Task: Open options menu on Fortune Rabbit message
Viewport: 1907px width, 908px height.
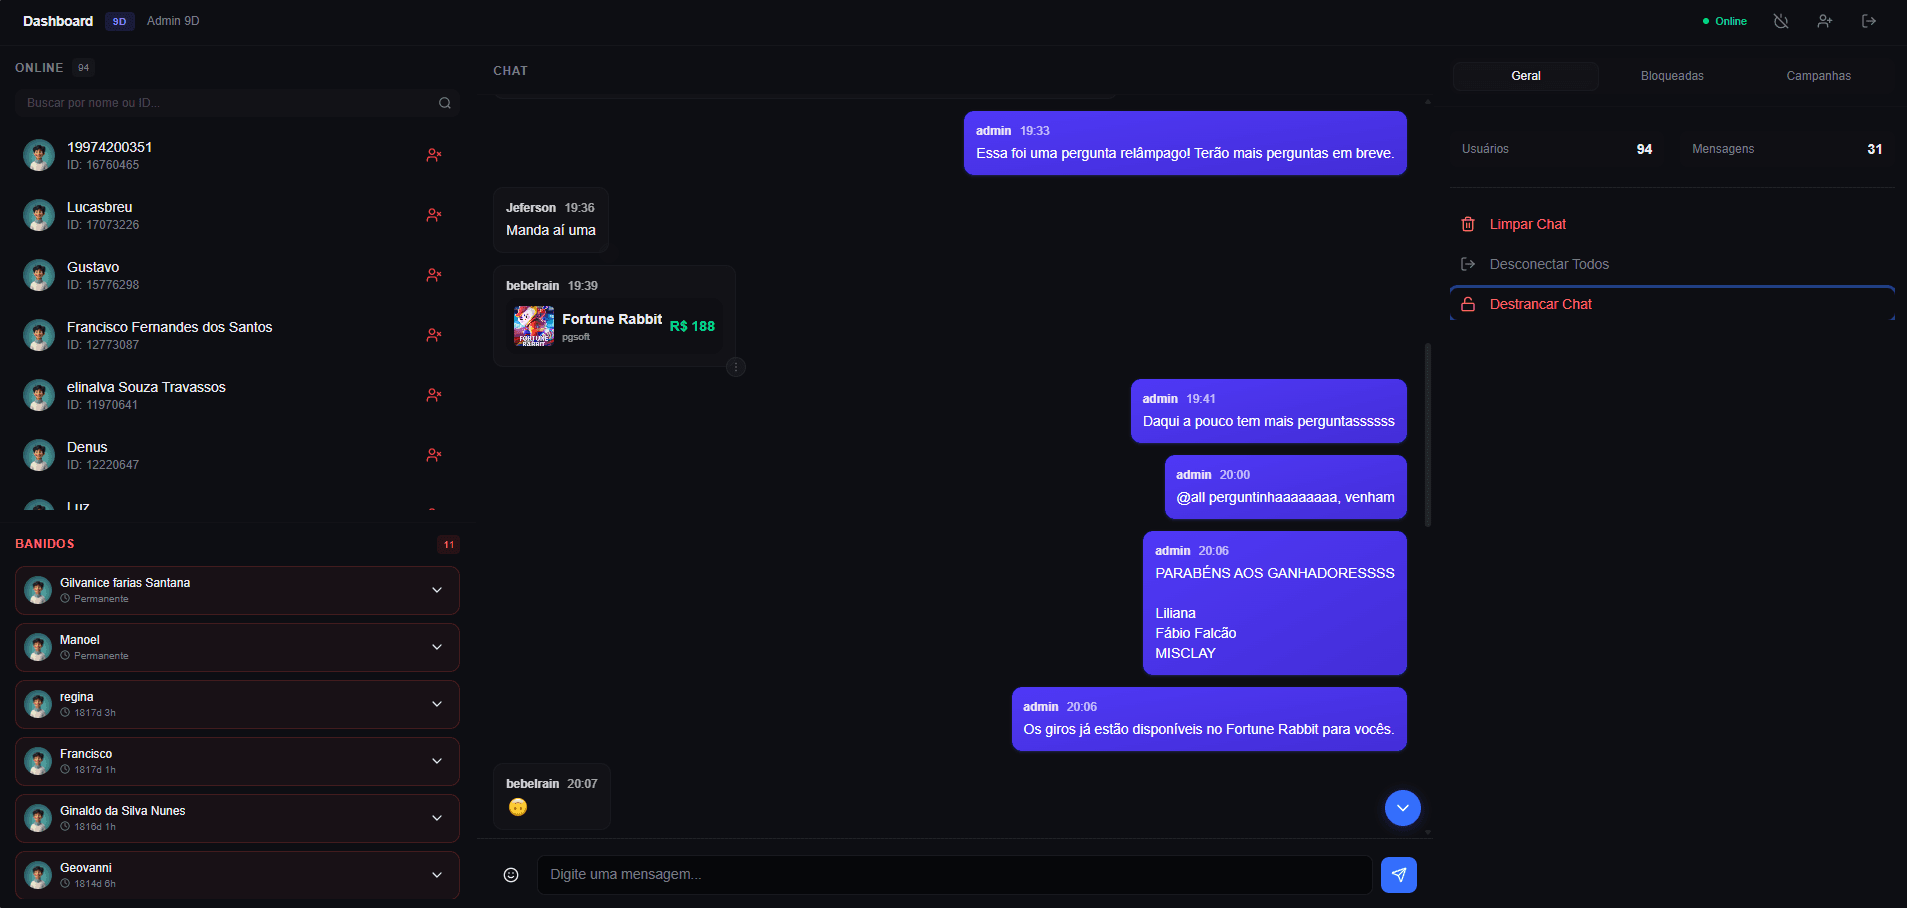Action: pos(737,367)
